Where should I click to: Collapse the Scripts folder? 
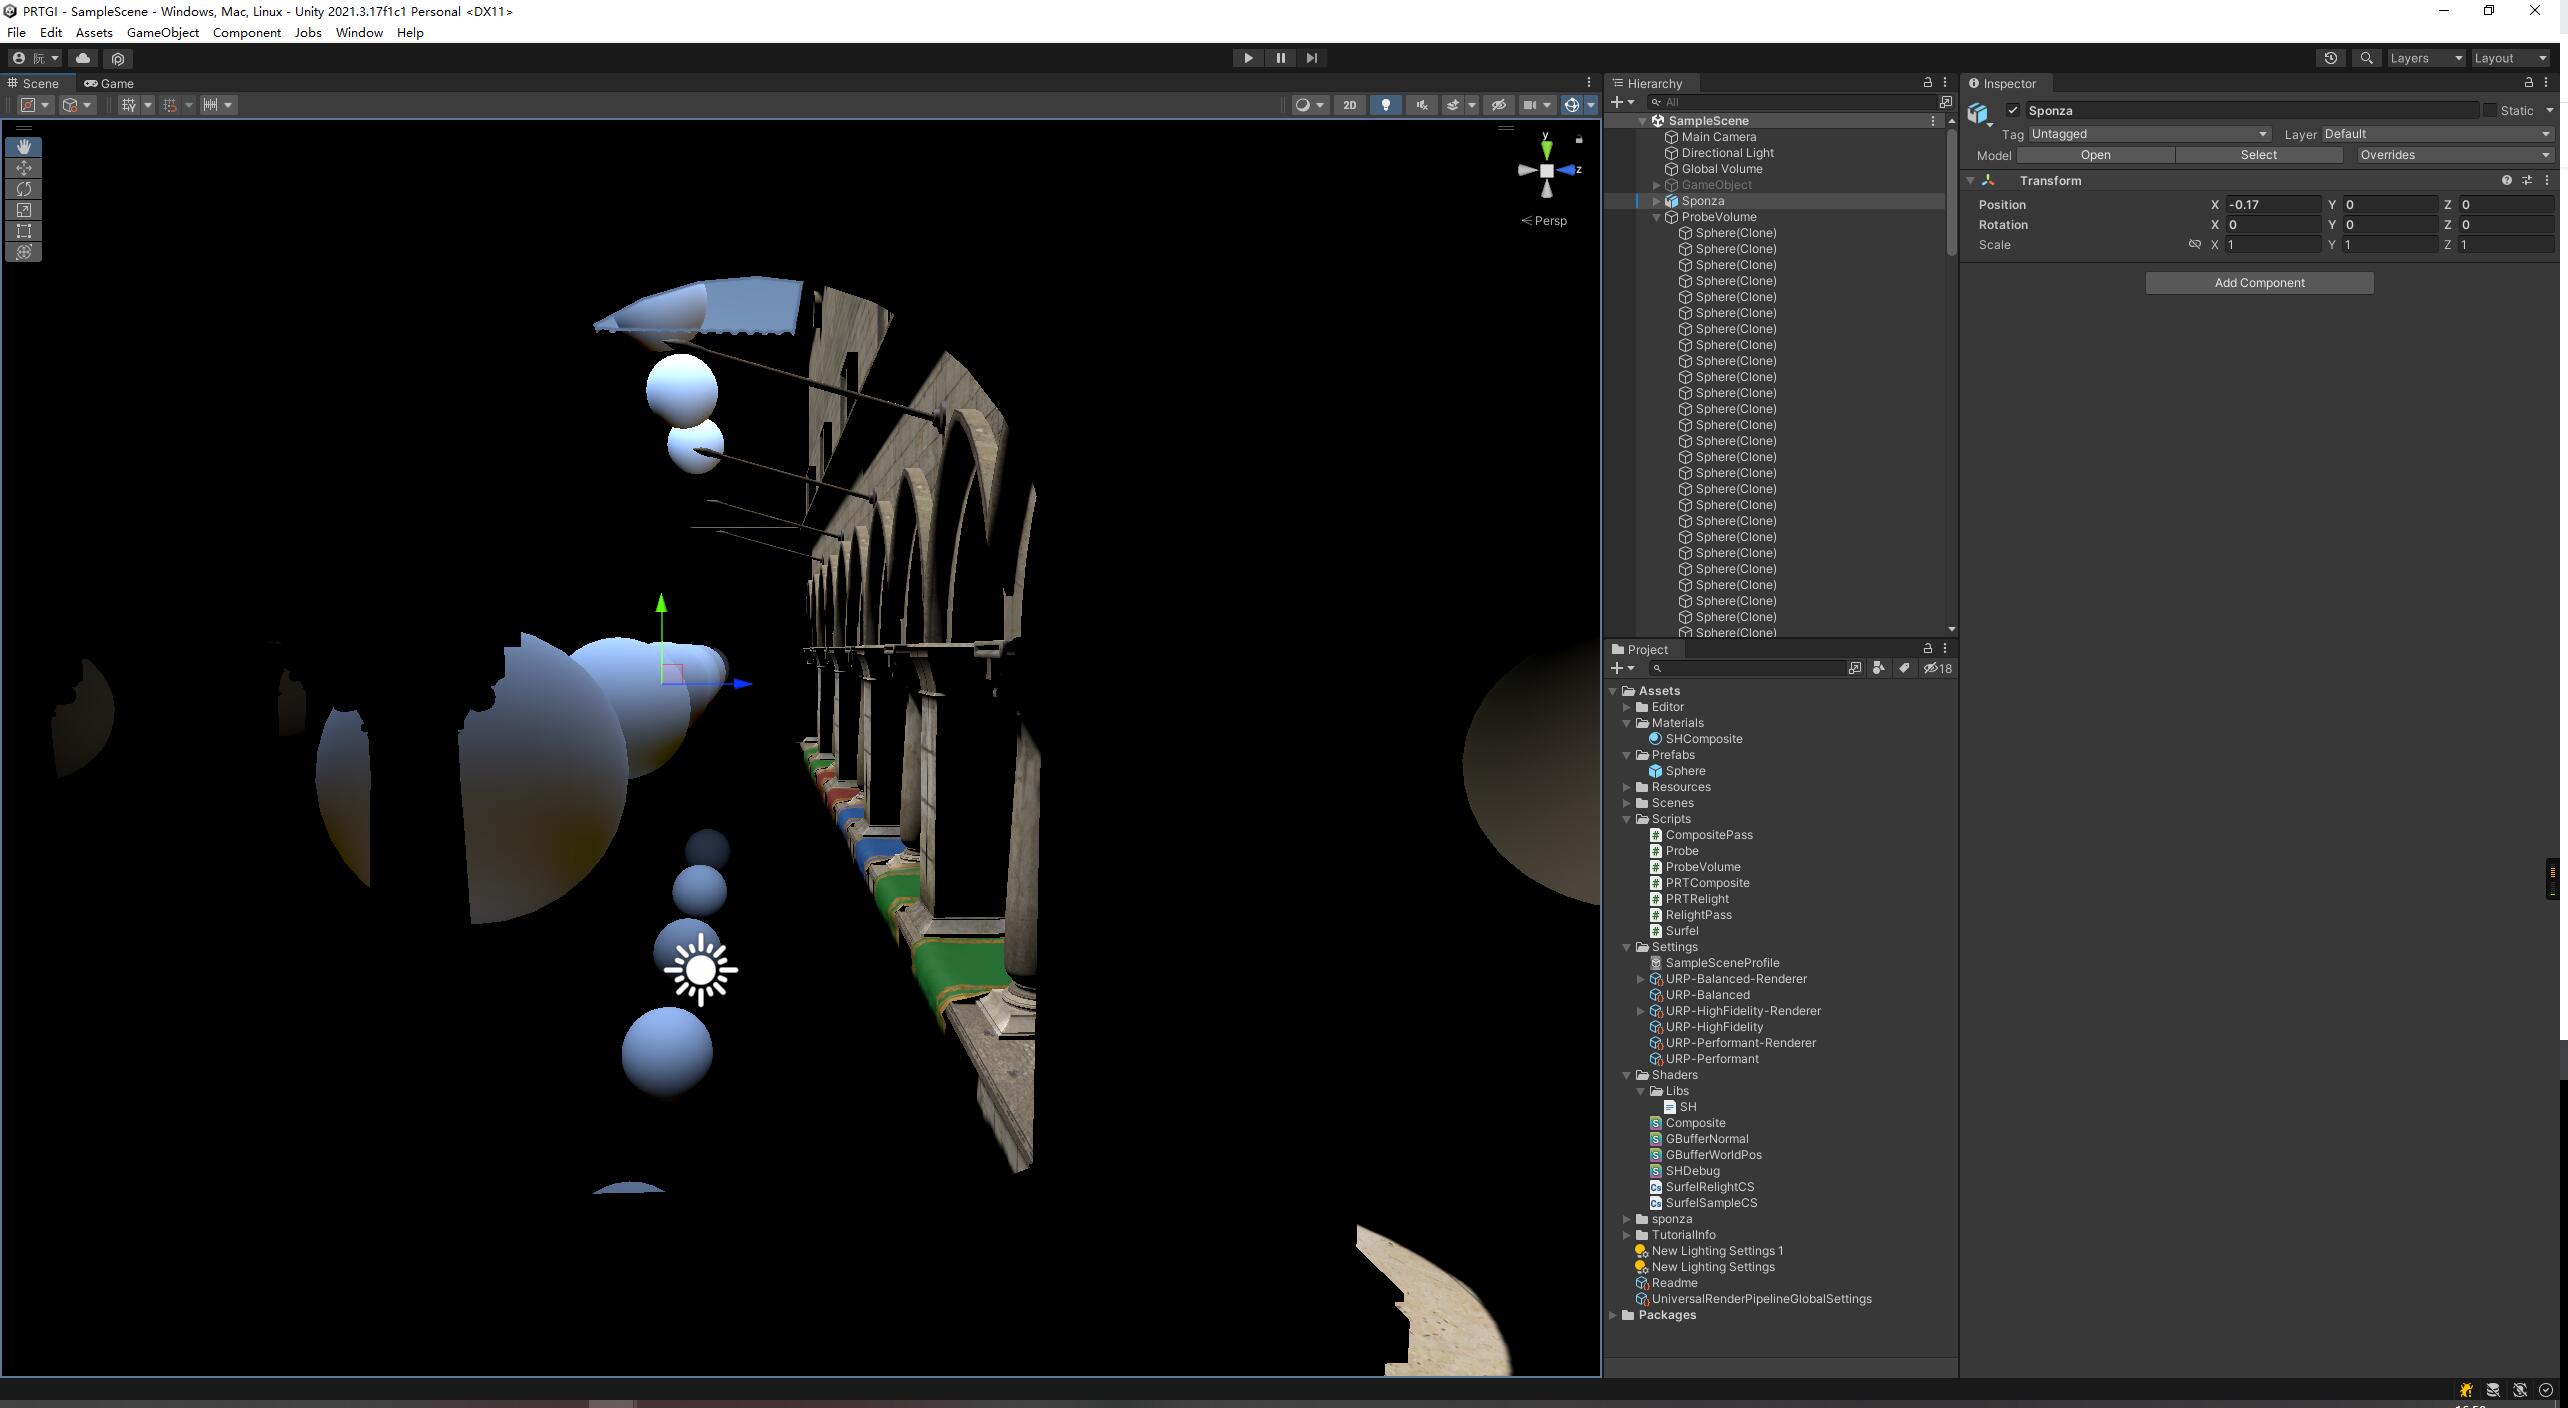tap(1627, 819)
